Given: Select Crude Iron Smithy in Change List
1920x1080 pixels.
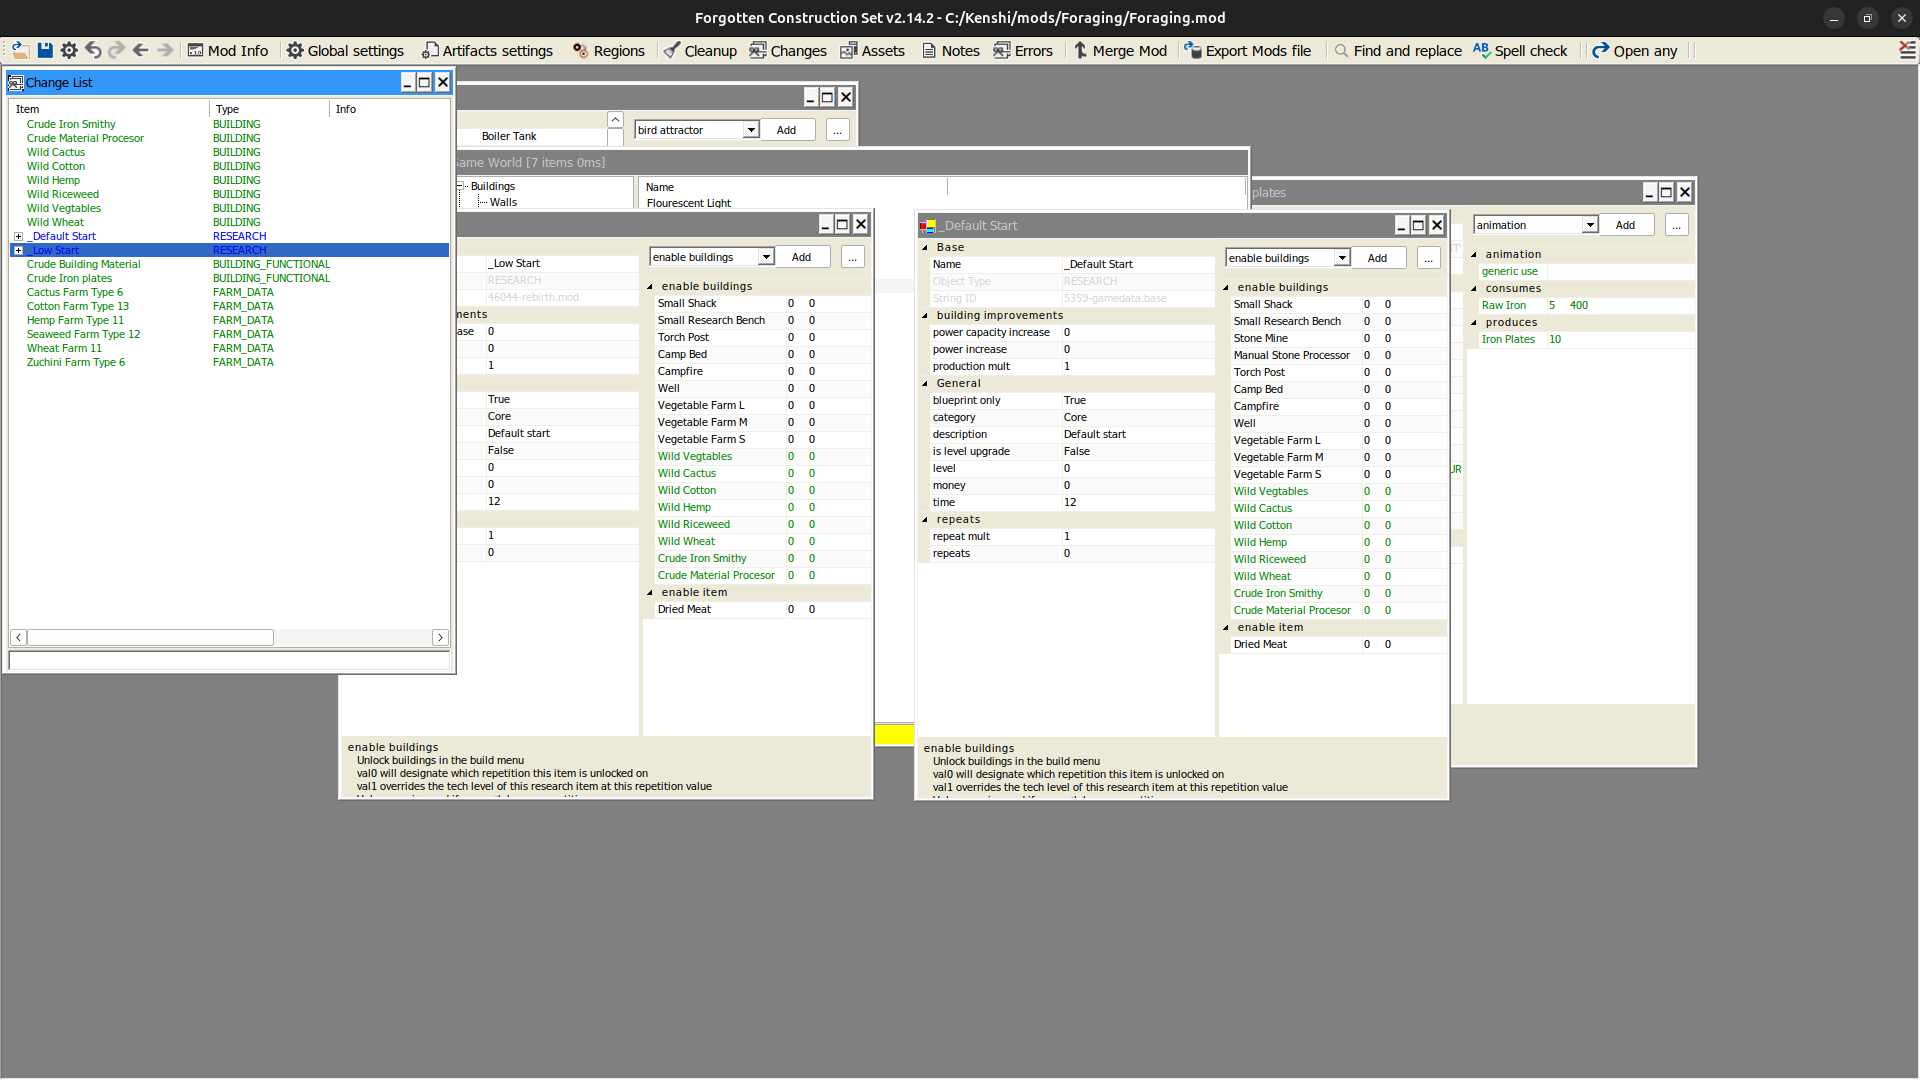Looking at the screenshot, I should pyautogui.click(x=71, y=125).
